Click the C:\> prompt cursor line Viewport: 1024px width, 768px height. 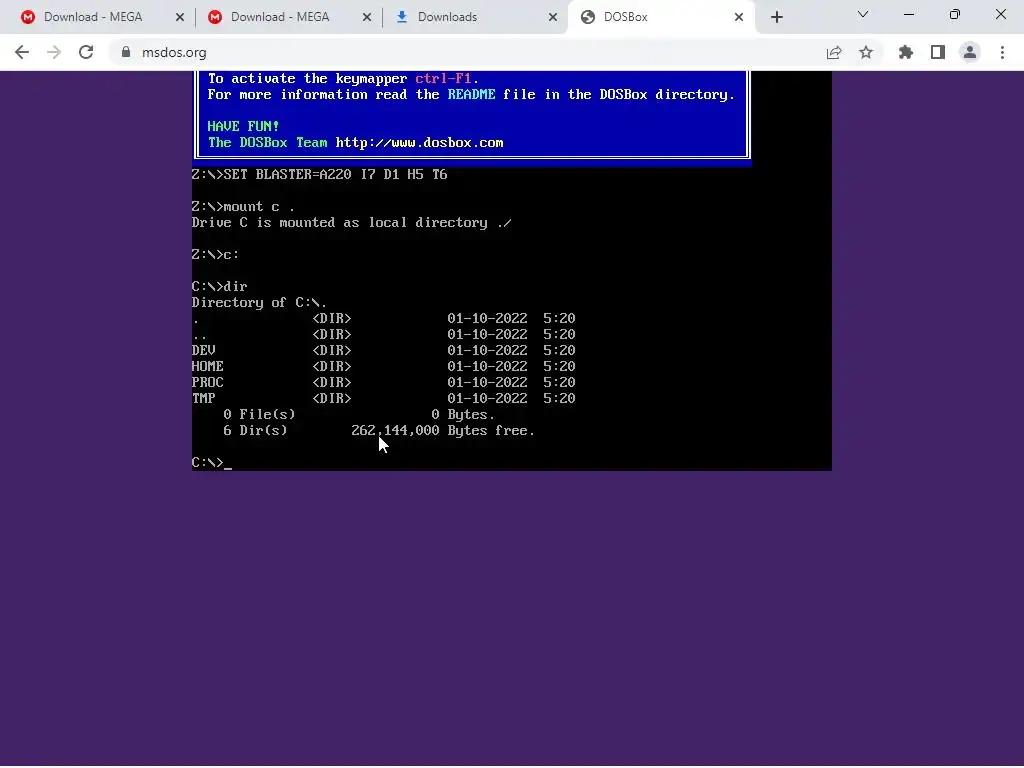coord(212,463)
